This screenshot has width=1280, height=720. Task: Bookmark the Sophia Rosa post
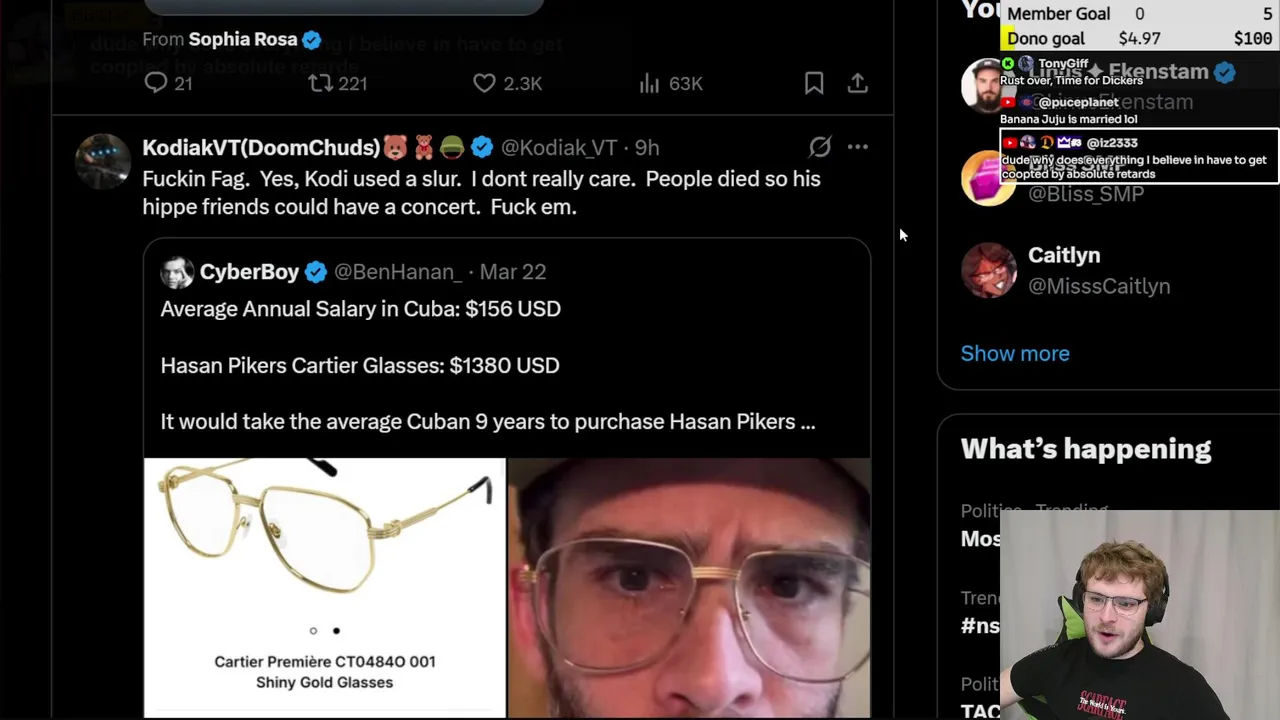[814, 83]
